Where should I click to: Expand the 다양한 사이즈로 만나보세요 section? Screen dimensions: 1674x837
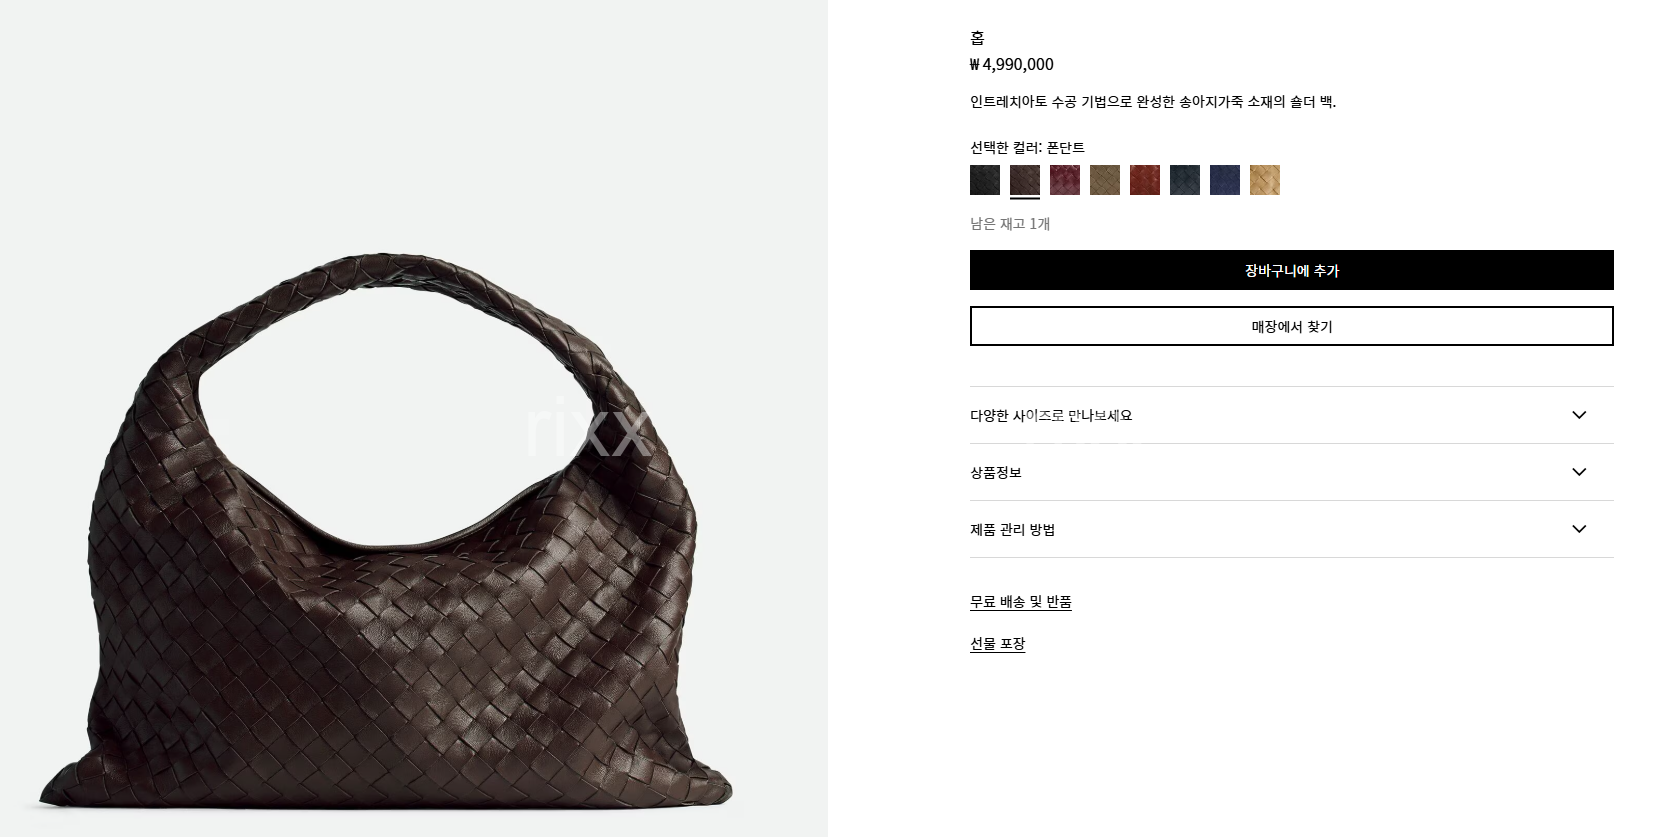pos(1292,415)
